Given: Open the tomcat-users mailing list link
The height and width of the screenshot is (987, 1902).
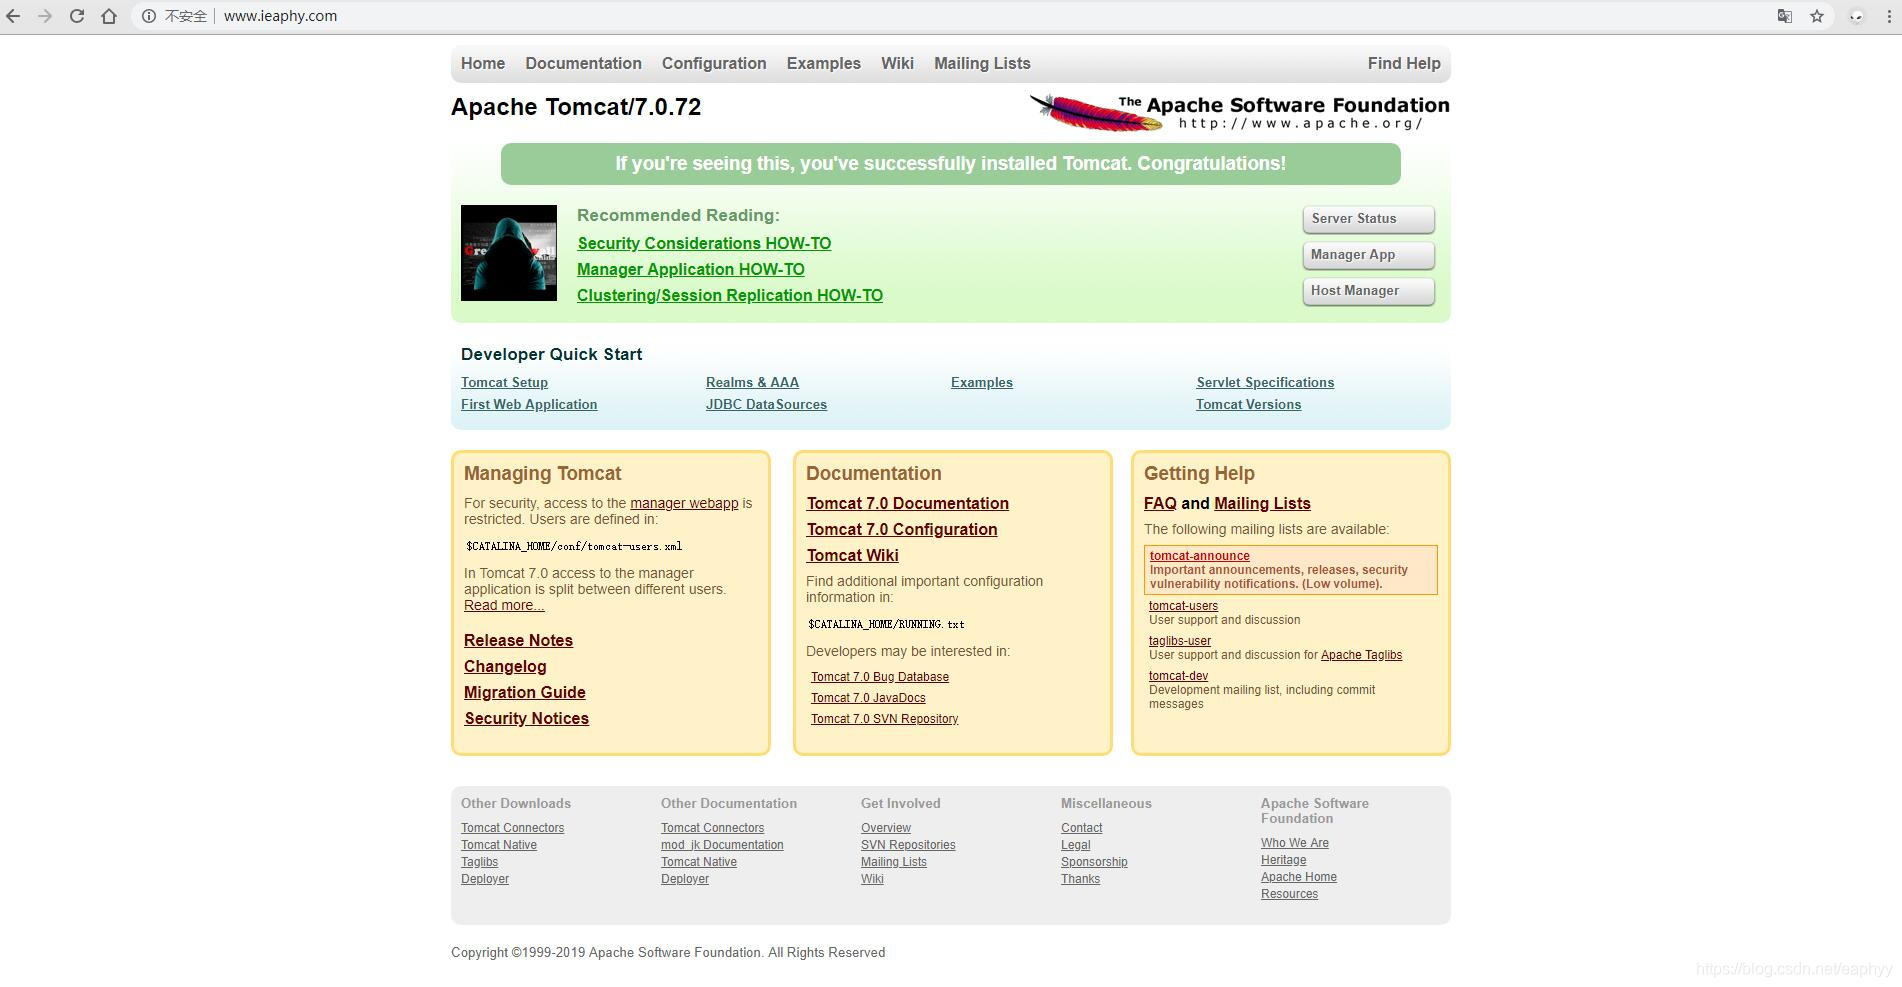Looking at the screenshot, I should (x=1183, y=606).
